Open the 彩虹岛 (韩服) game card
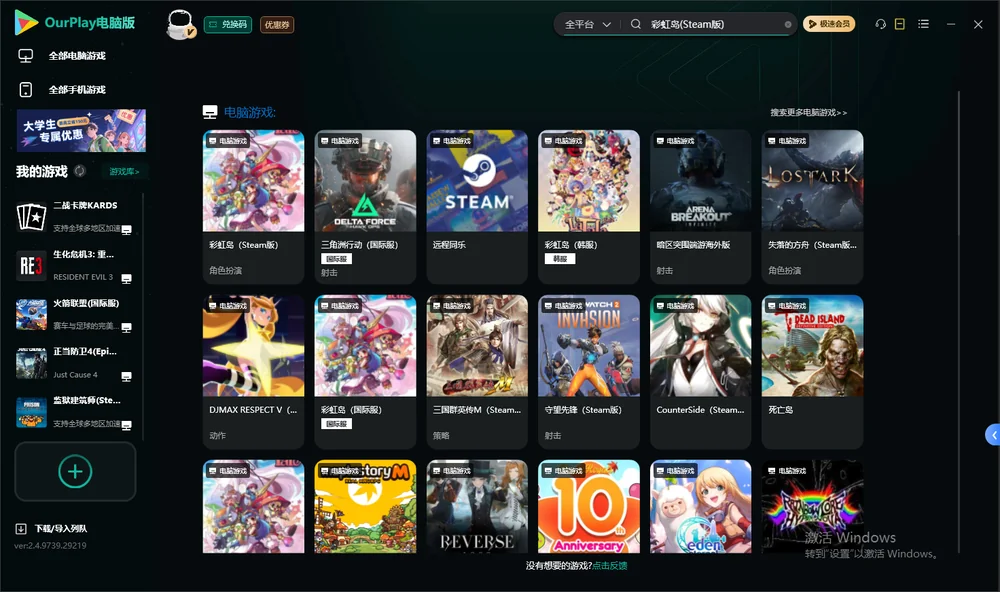Screen dimensions: 1000x592 tap(589, 207)
